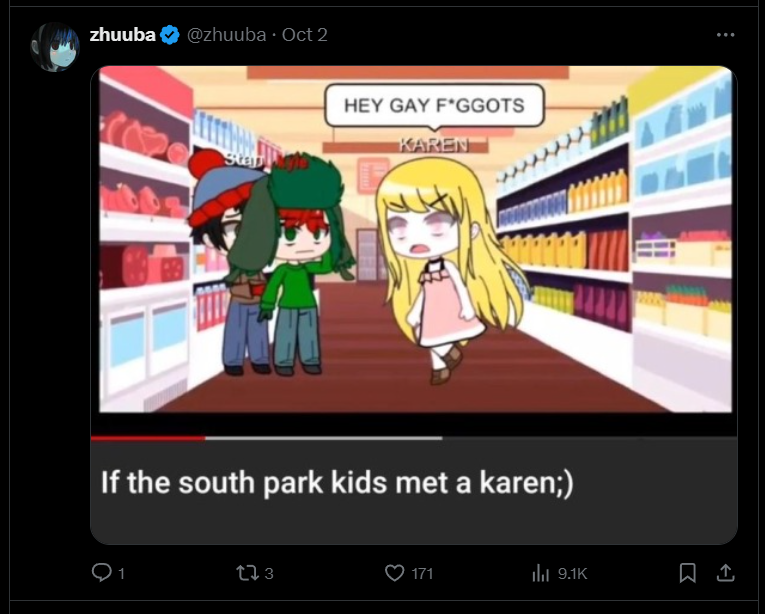Image resolution: width=765 pixels, height=614 pixels.
Task: Repost using the retweet arrows icon
Action: pos(247,573)
